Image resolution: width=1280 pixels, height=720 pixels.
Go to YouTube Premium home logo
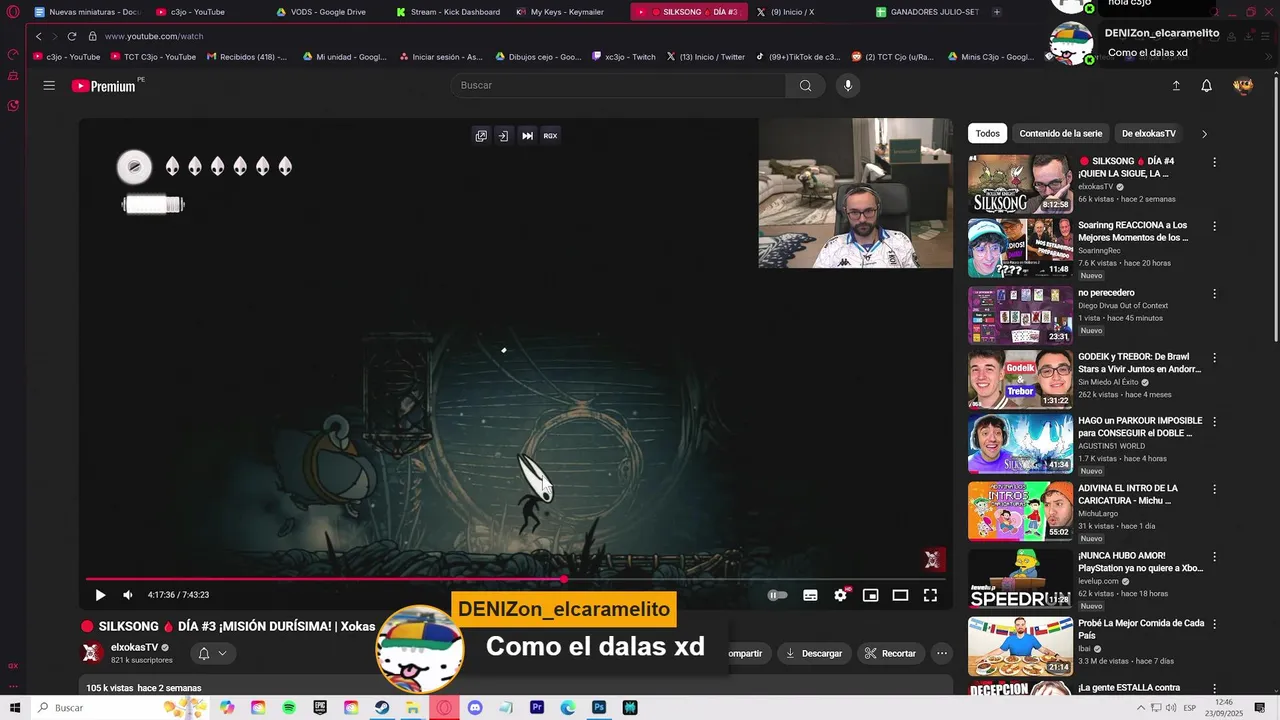coord(104,86)
